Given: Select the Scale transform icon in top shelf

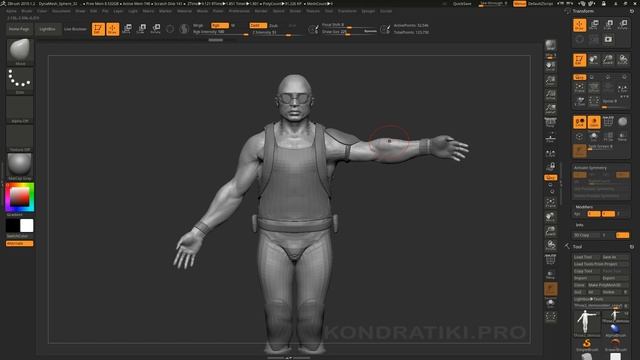Looking at the screenshot, I should coord(141,29).
